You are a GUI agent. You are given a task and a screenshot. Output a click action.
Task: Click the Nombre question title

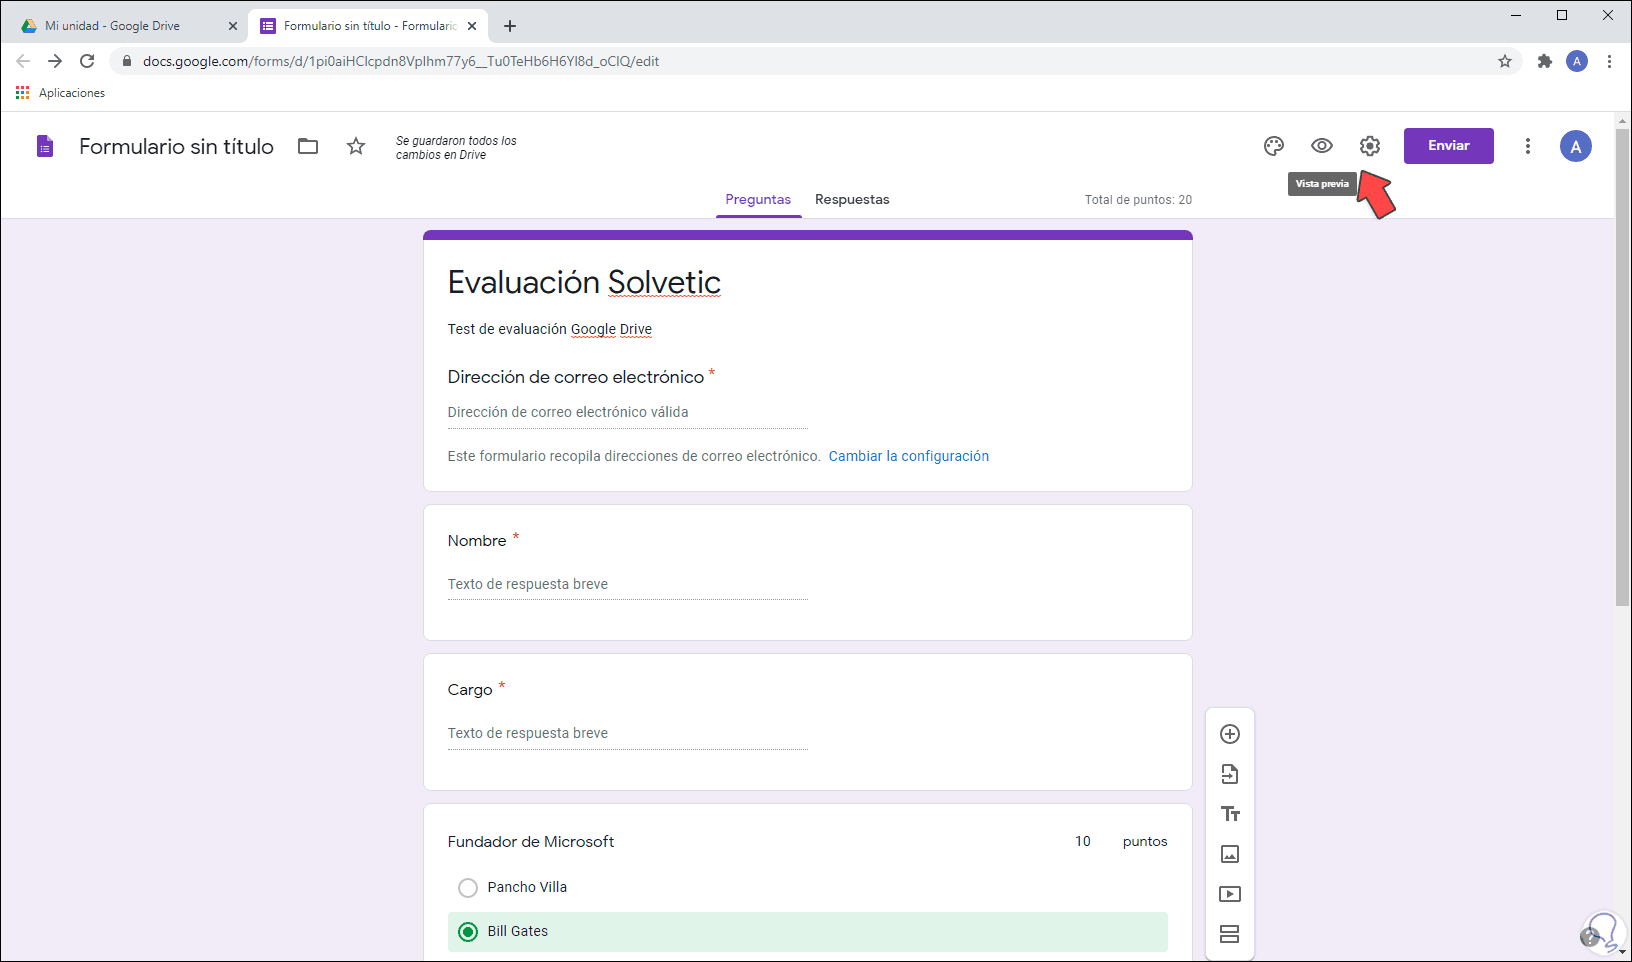[x=476, y=541]
